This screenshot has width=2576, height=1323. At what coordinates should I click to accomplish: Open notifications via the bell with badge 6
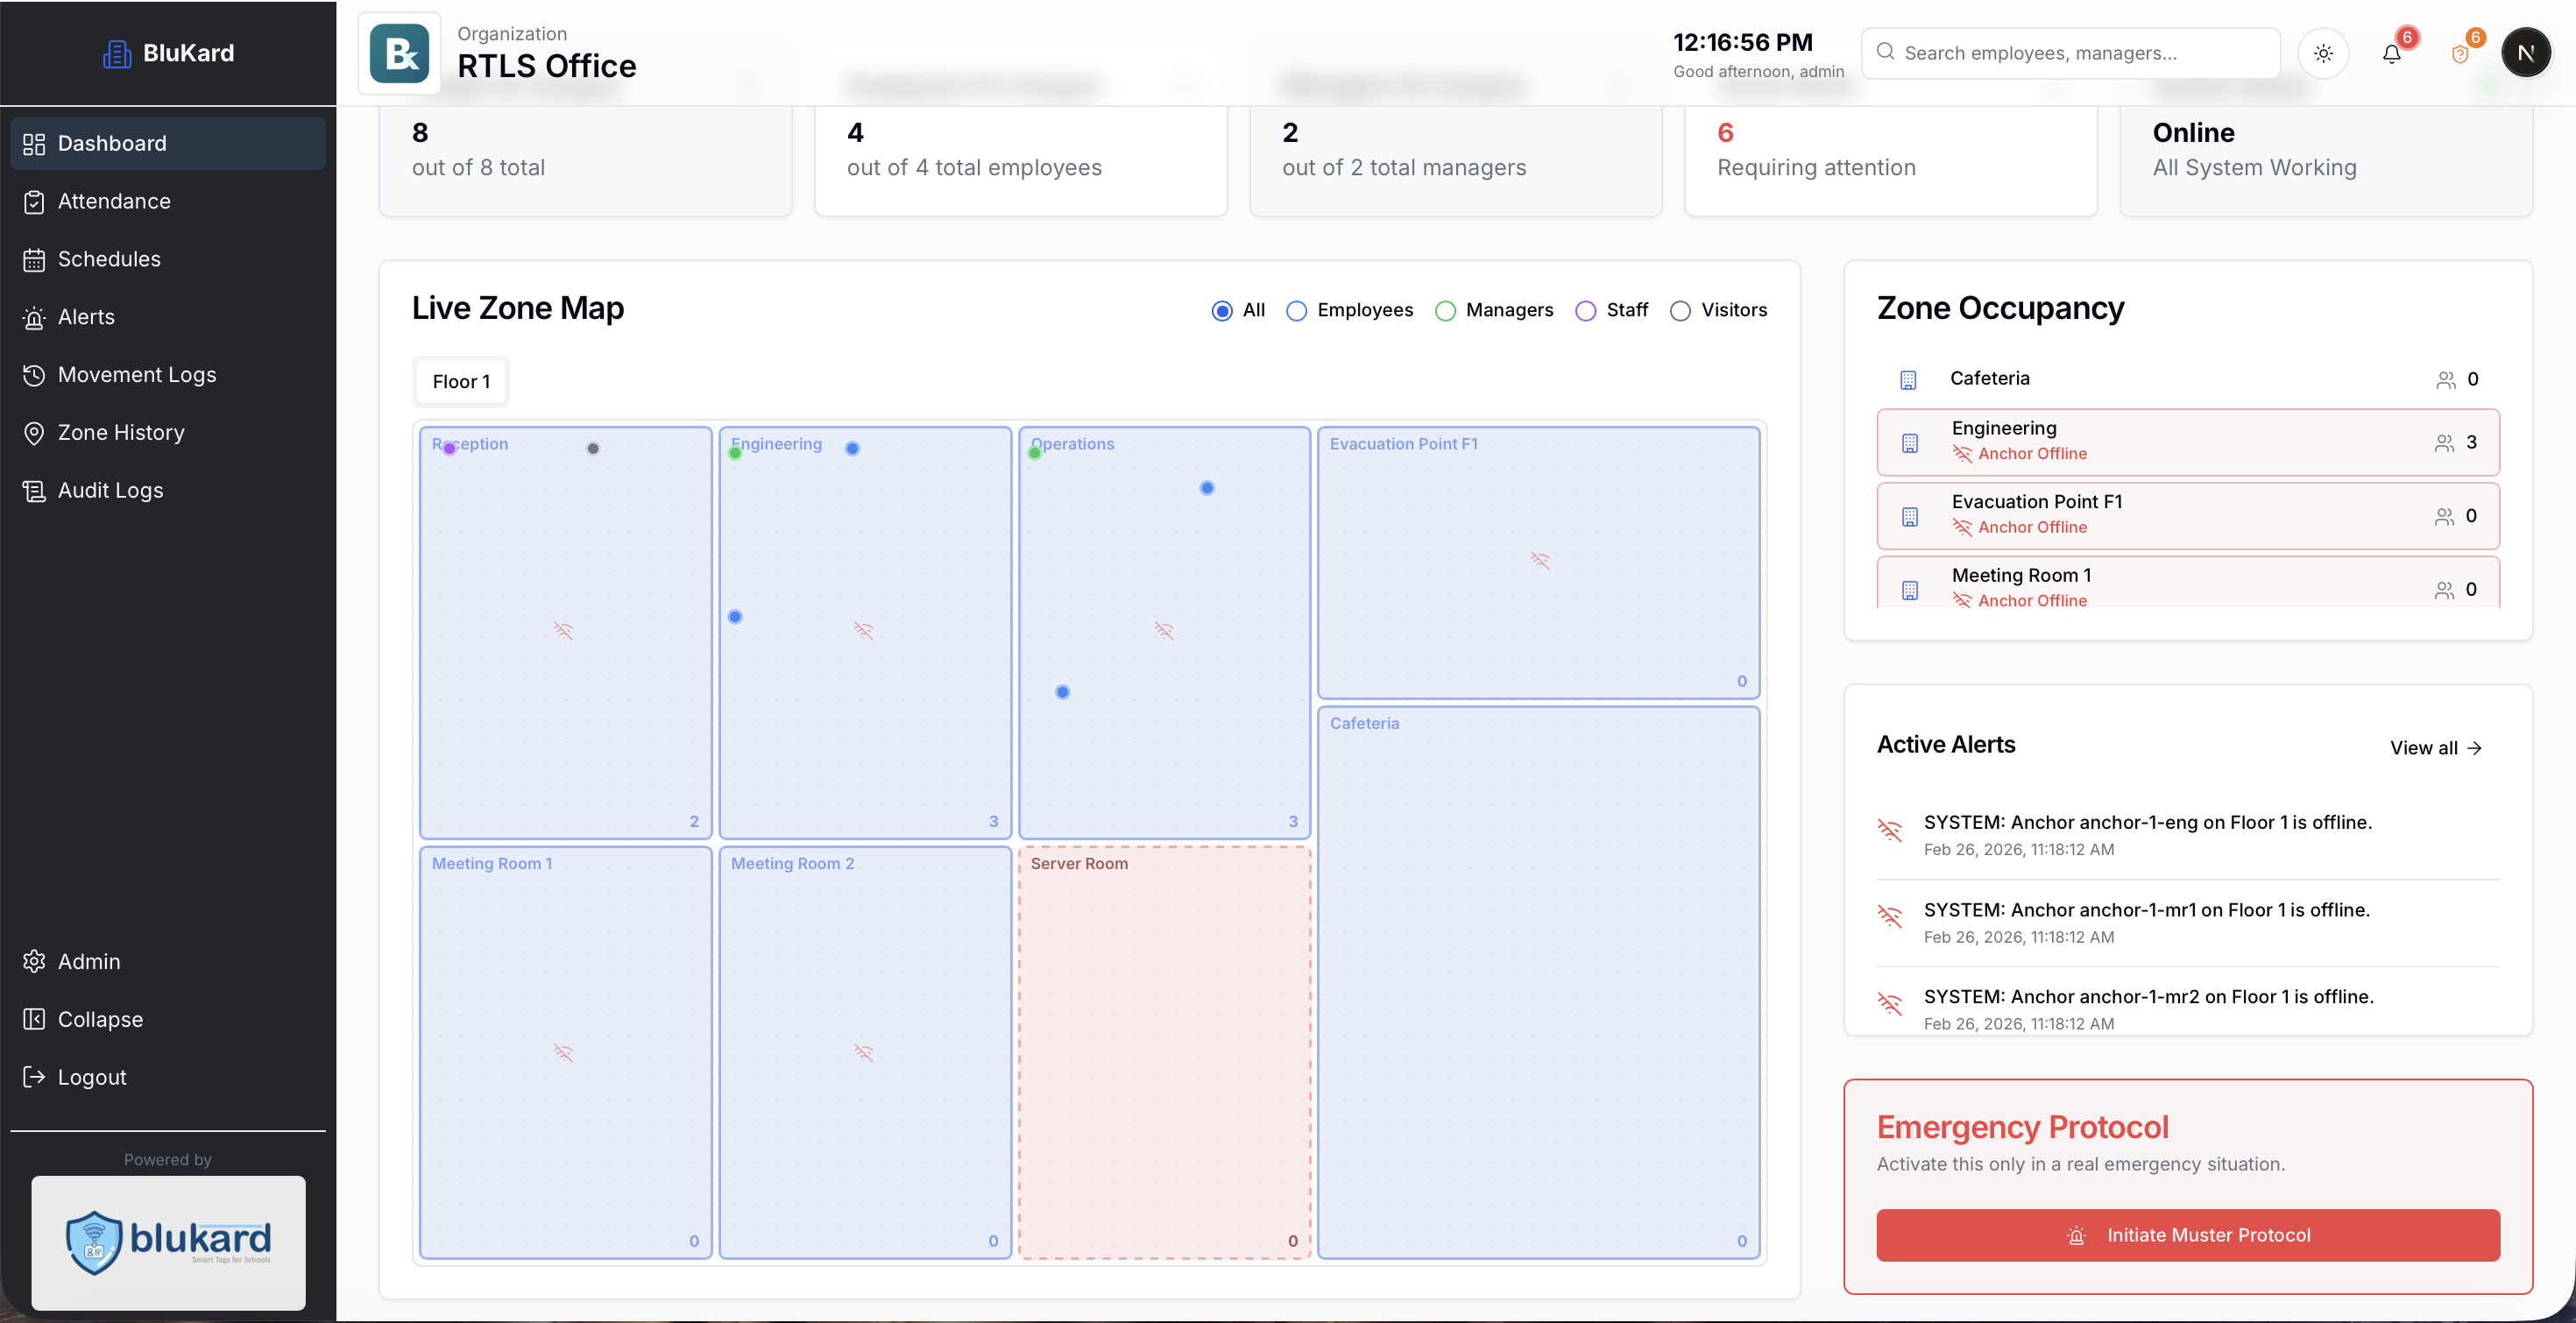pos(2392,53)
